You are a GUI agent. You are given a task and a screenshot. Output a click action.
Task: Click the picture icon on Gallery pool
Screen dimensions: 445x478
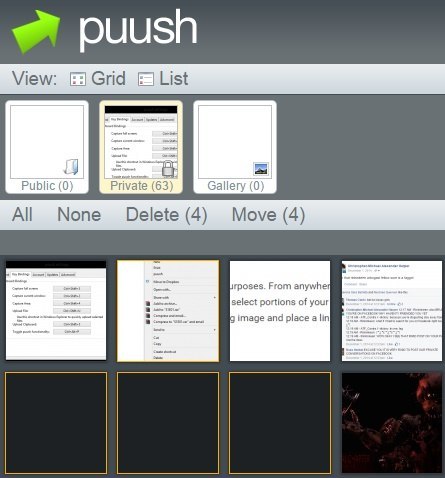click(x=261, y=169)
